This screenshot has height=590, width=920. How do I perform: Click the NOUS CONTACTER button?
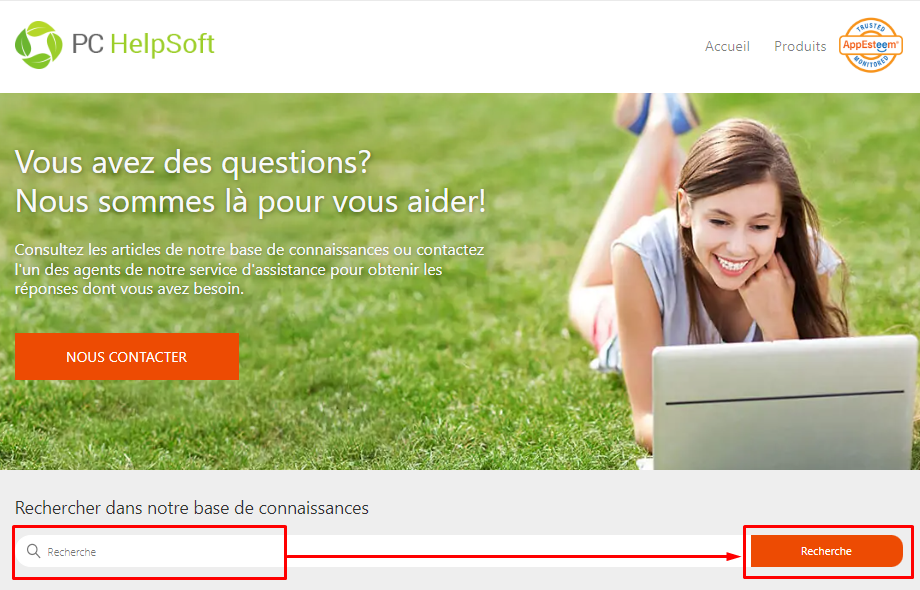point(127,357)
